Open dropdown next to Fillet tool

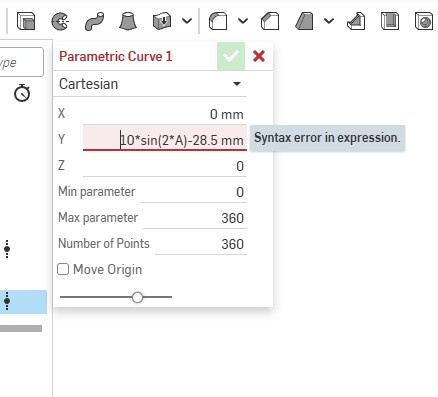coord(243,21)
